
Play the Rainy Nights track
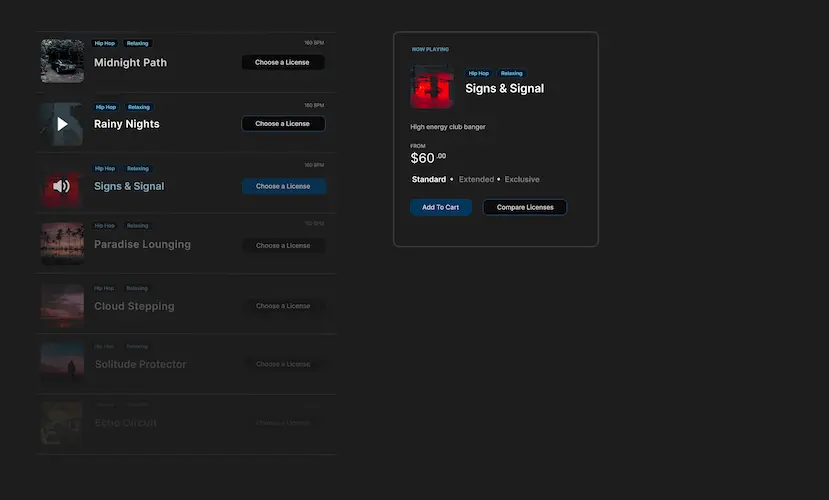pyautogui.click(x=62, y=124)
